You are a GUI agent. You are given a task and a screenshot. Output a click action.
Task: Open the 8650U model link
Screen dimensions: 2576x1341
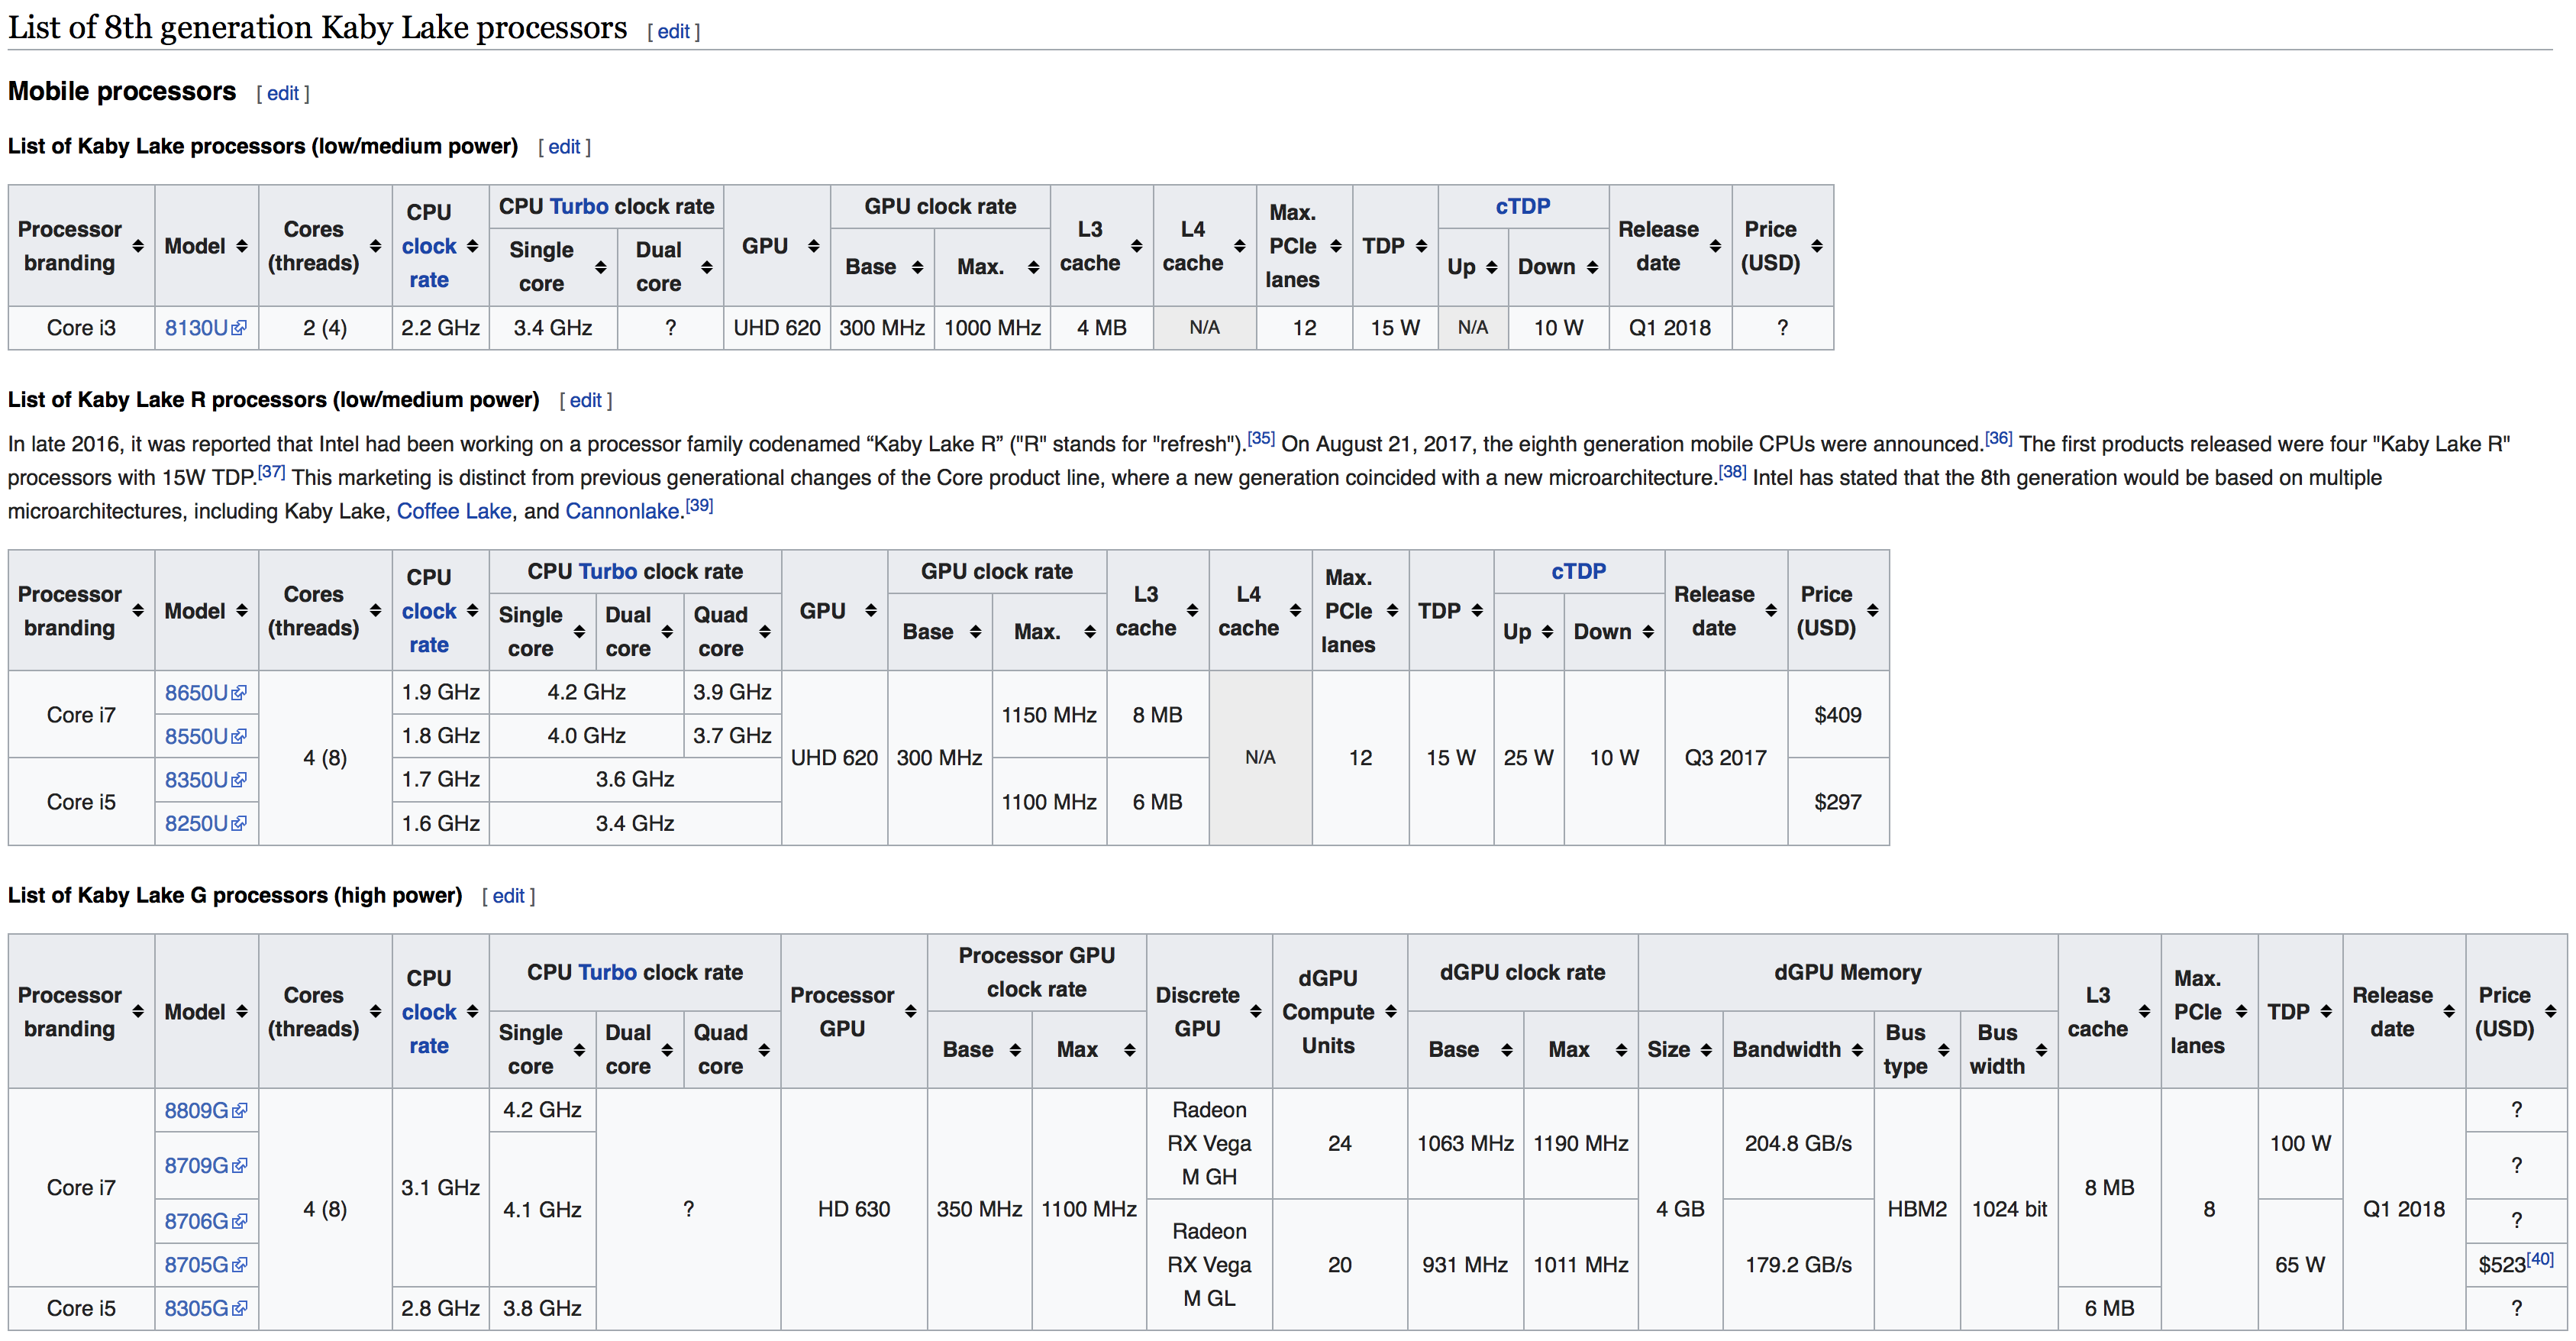pyautogui.click(x=196, y=693)
